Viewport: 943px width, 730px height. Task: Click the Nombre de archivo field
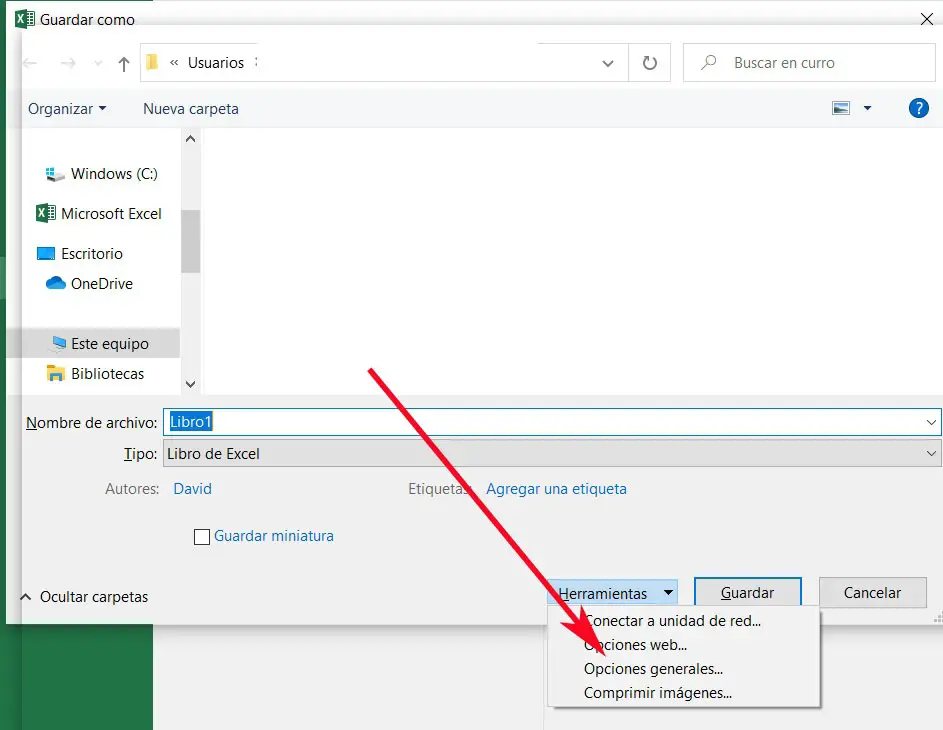tap(551, 422)
